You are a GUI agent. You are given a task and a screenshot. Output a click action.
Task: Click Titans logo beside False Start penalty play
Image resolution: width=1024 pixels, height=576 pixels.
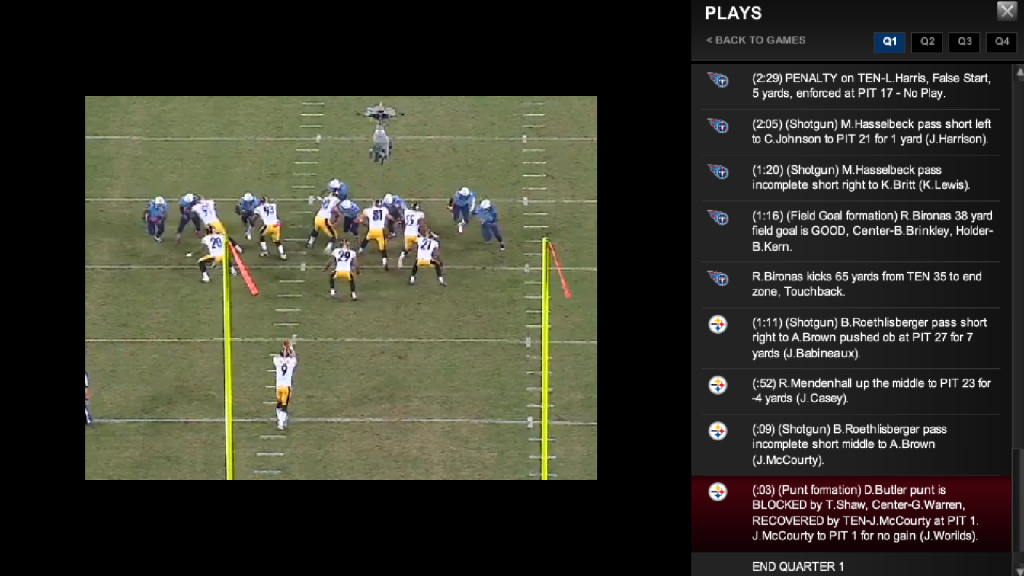click(717, 80)
